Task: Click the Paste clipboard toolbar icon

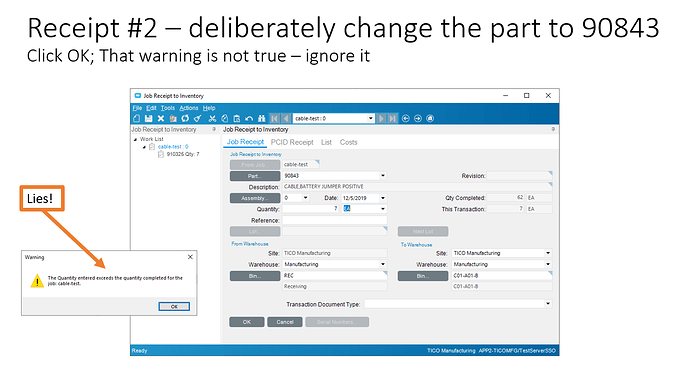Action: [237, 118]
